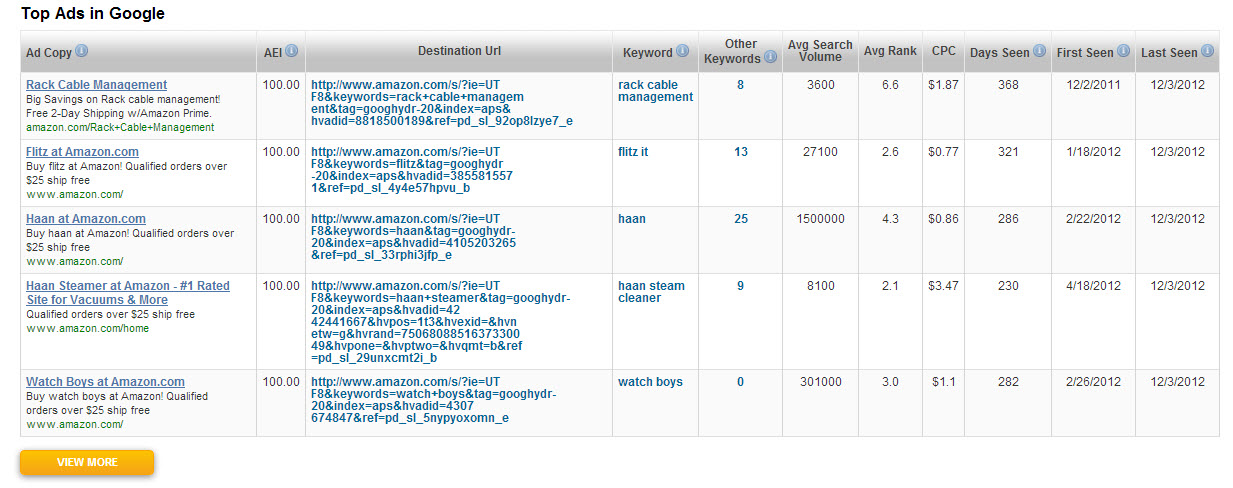The image size is (1233, 488).
Task: Click other keywords count 9
Action: [x=741, y=286]
